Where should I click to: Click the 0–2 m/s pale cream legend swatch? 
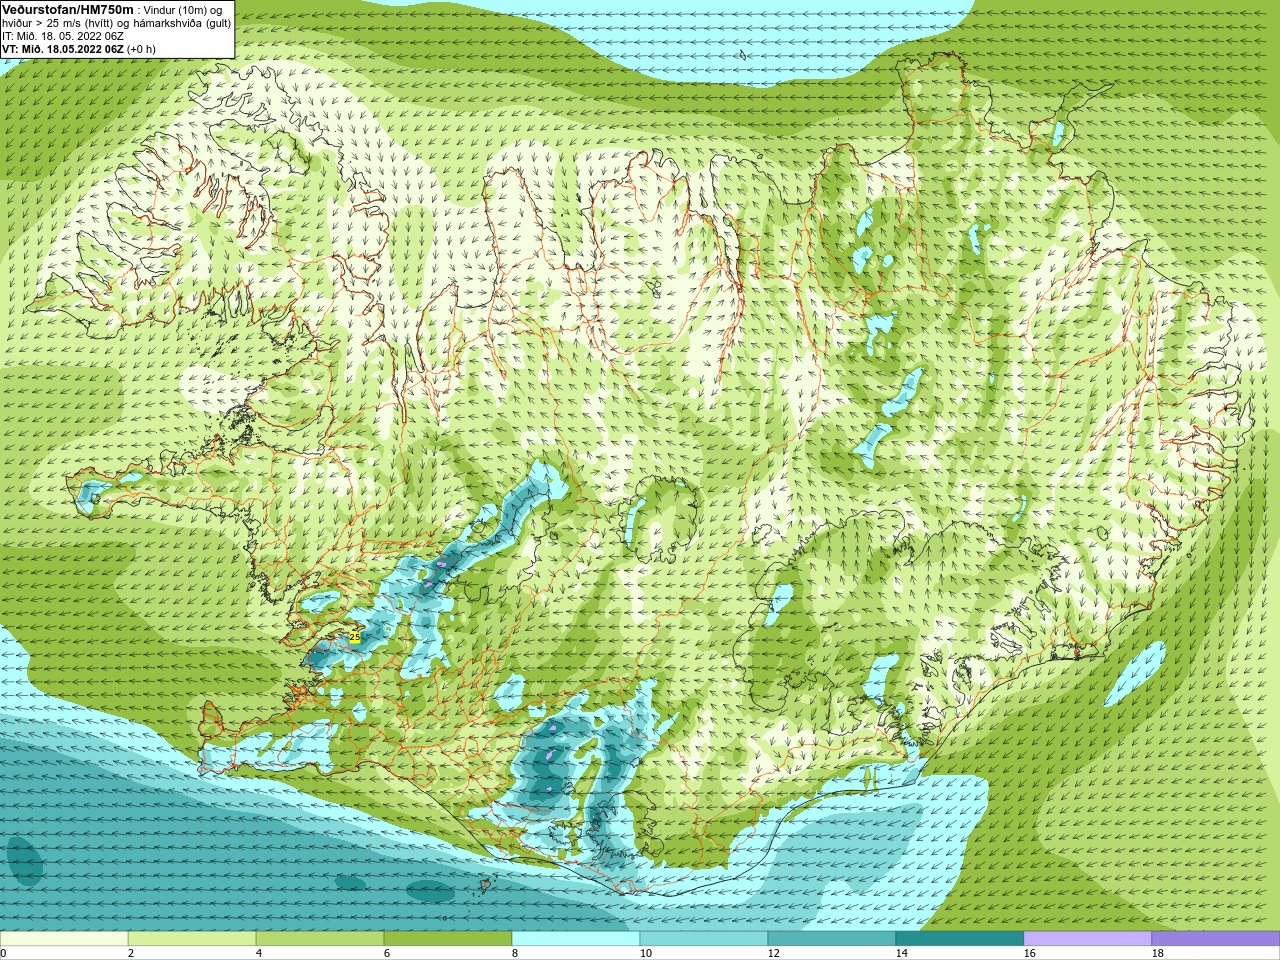(64, 939)
